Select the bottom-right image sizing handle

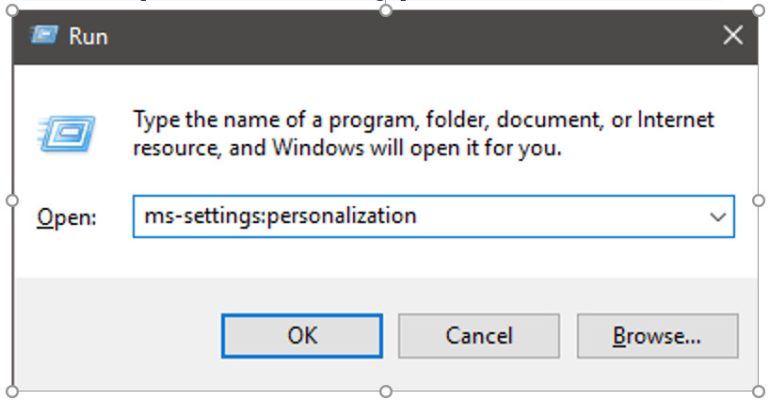tap(758, 391)
